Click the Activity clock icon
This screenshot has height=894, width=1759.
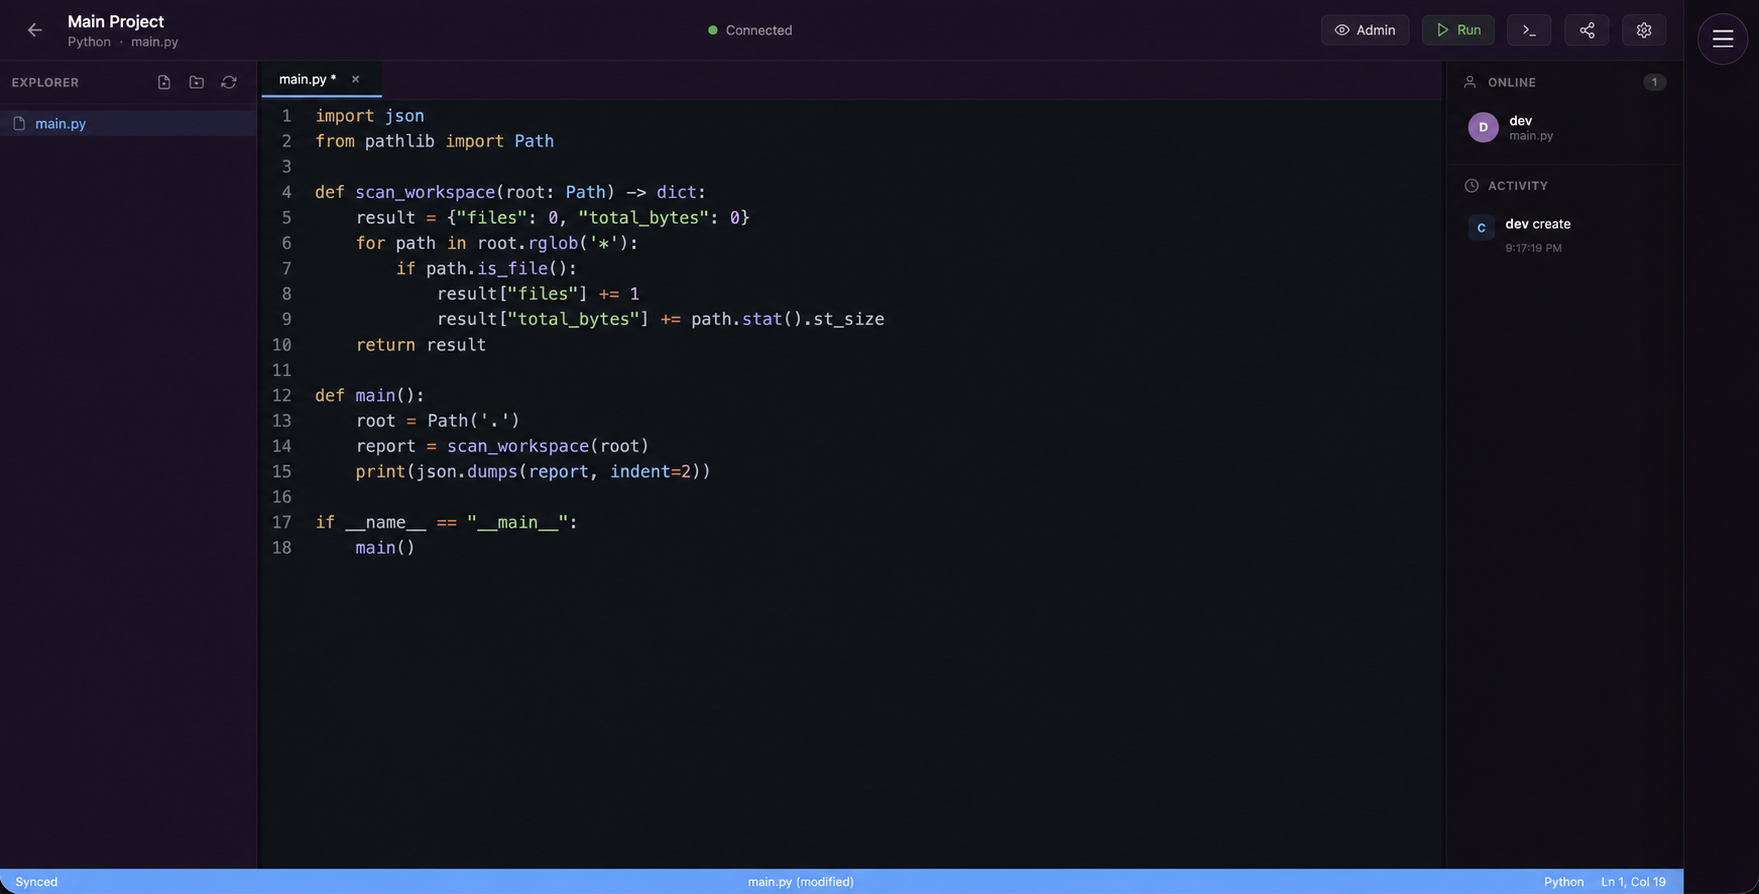tap(1471, 185)
